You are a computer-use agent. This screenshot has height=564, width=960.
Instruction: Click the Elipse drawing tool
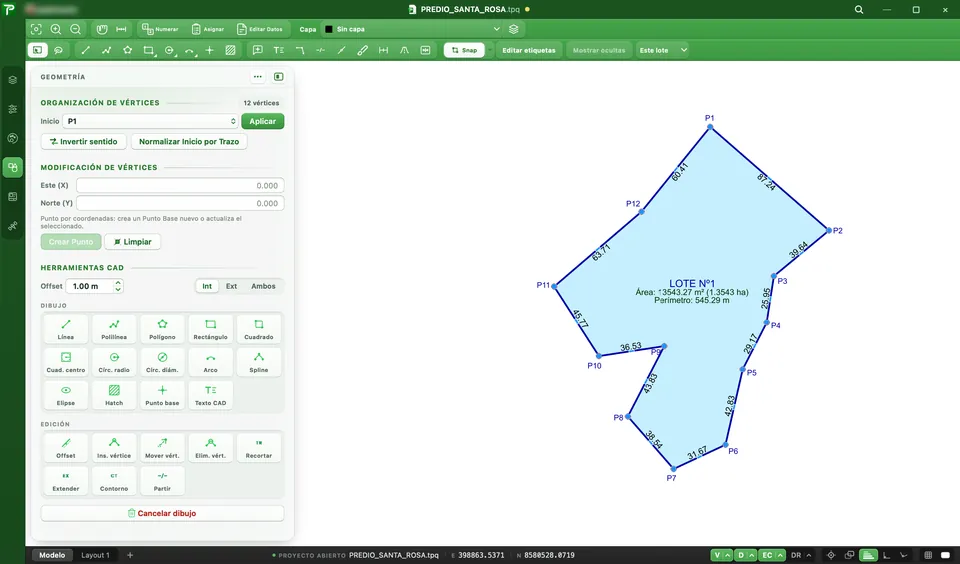(x=66, y=395)
